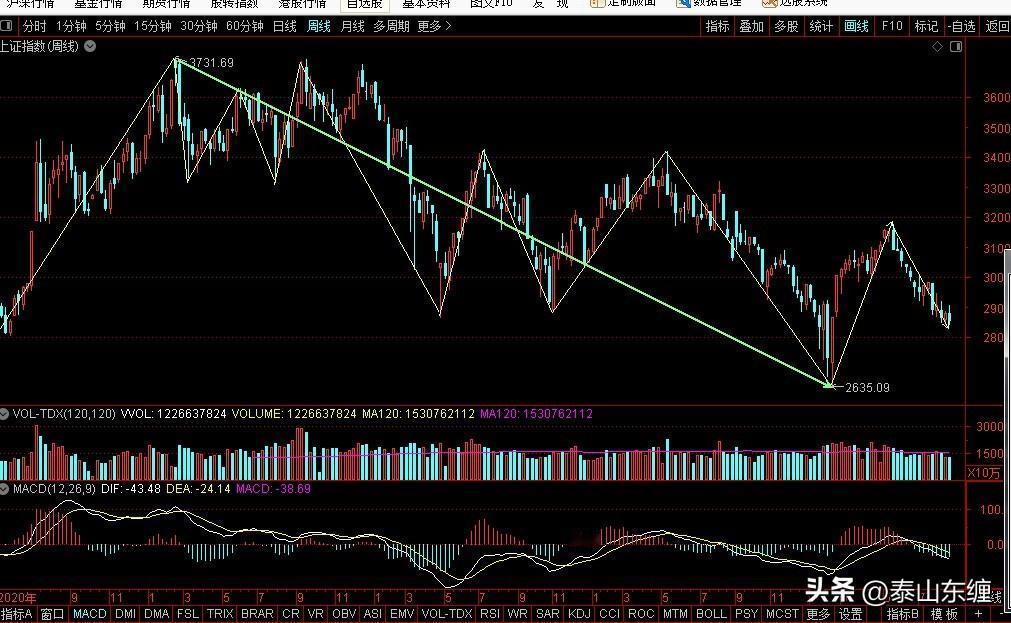The image size is (1011, 623).
Task: Switch to DMA indicator
Action: tap(157, 614)
